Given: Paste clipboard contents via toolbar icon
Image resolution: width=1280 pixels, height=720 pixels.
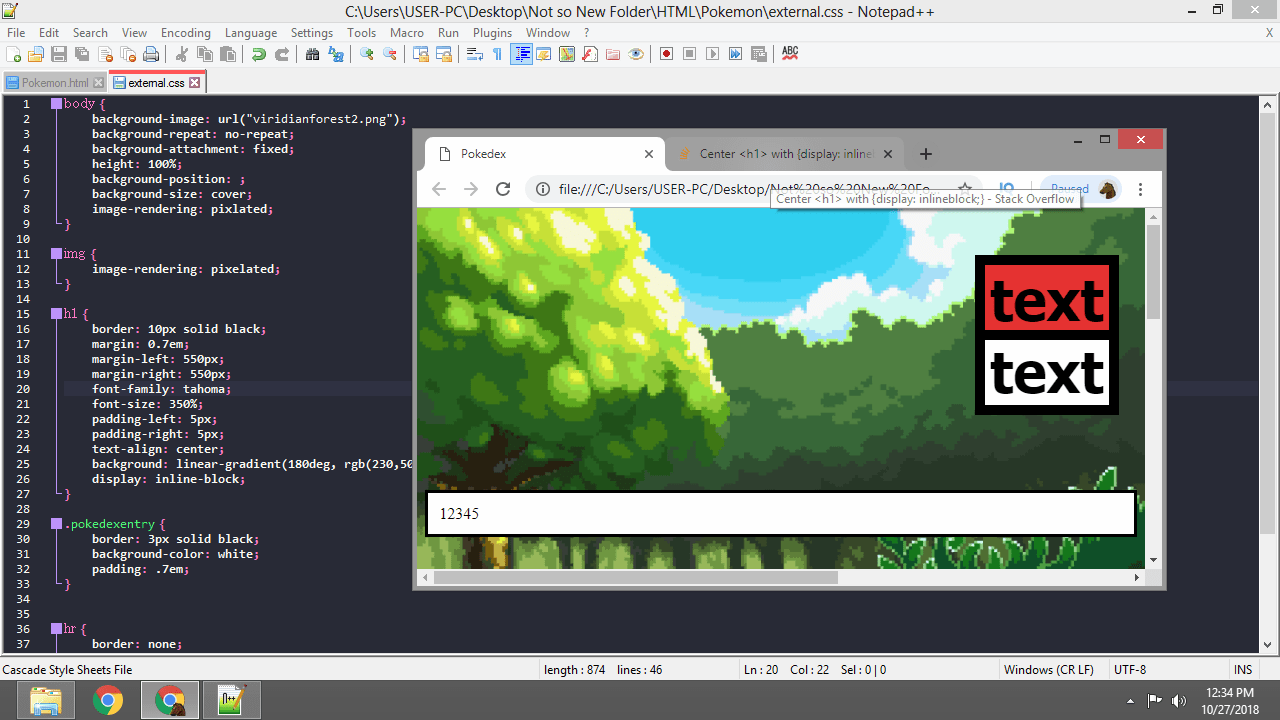Looking at the screenshot, I should [228, 54].
